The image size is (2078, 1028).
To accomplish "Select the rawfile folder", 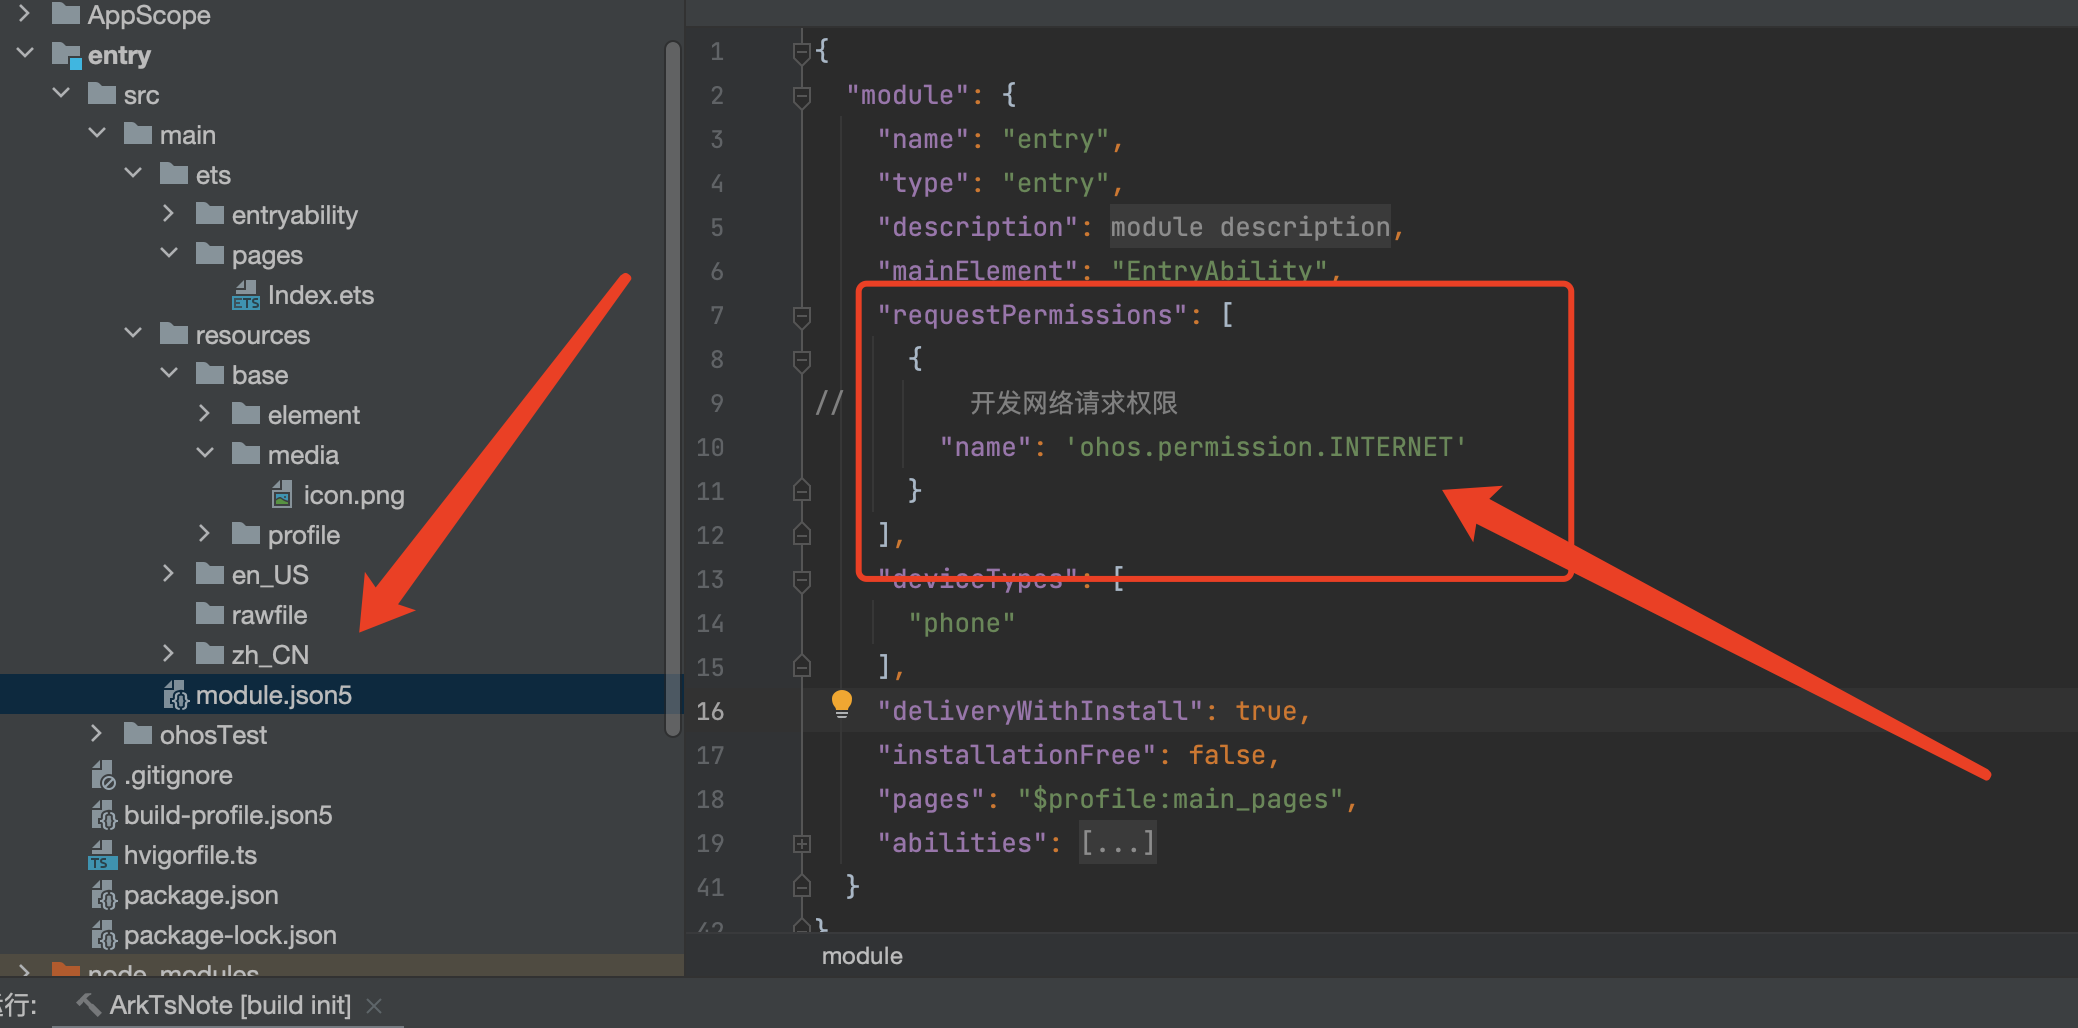I will 269,615.
